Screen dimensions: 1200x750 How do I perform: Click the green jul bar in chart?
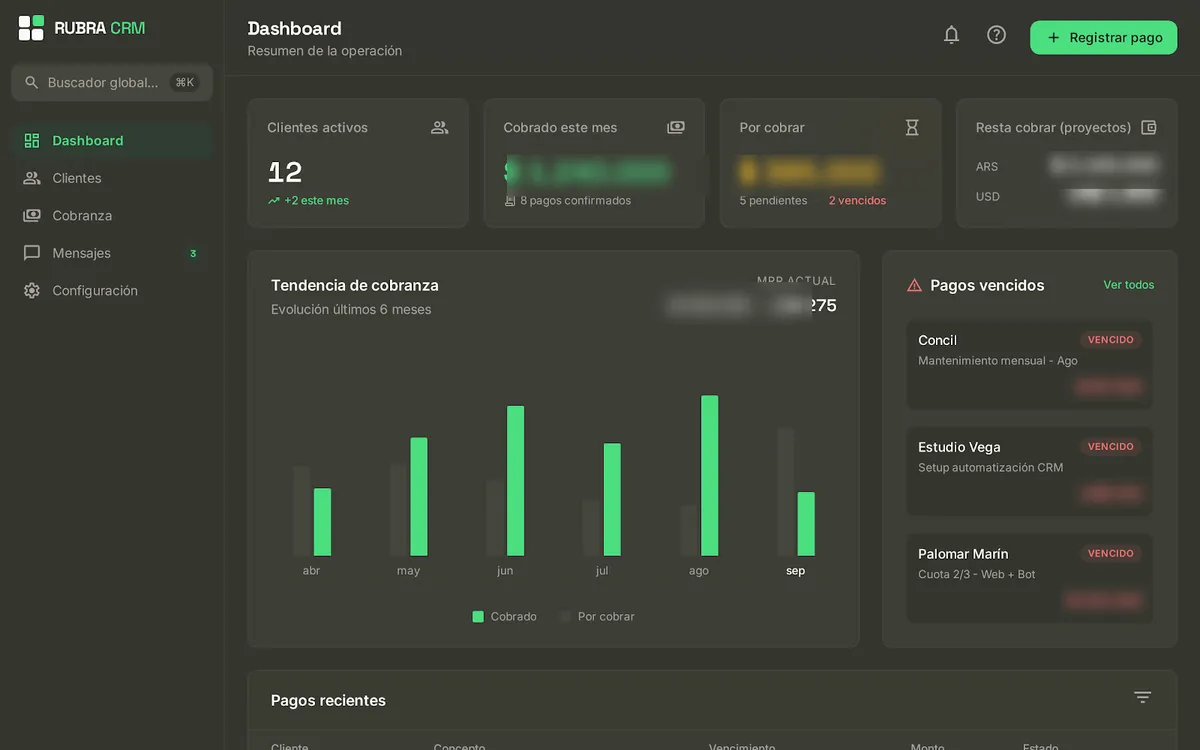click(612, 500)
